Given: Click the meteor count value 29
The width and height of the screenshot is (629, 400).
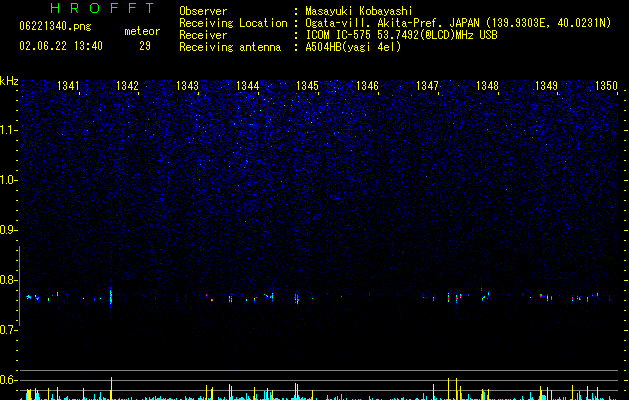Looking at the screenshot, I should (x=145, y=46).
